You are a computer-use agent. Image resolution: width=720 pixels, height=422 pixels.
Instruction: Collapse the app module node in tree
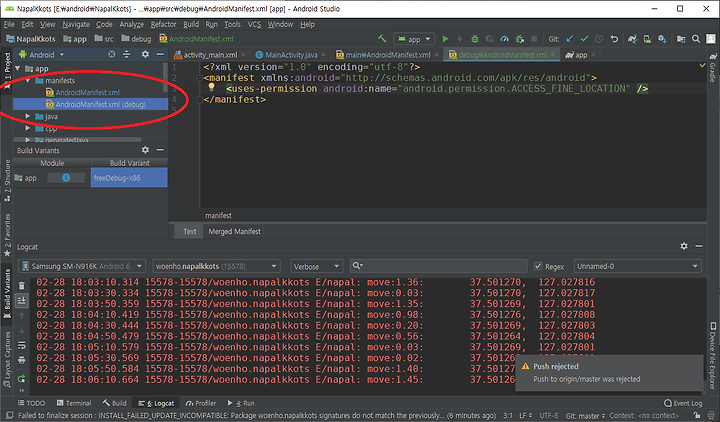click(x=17, y=68)
